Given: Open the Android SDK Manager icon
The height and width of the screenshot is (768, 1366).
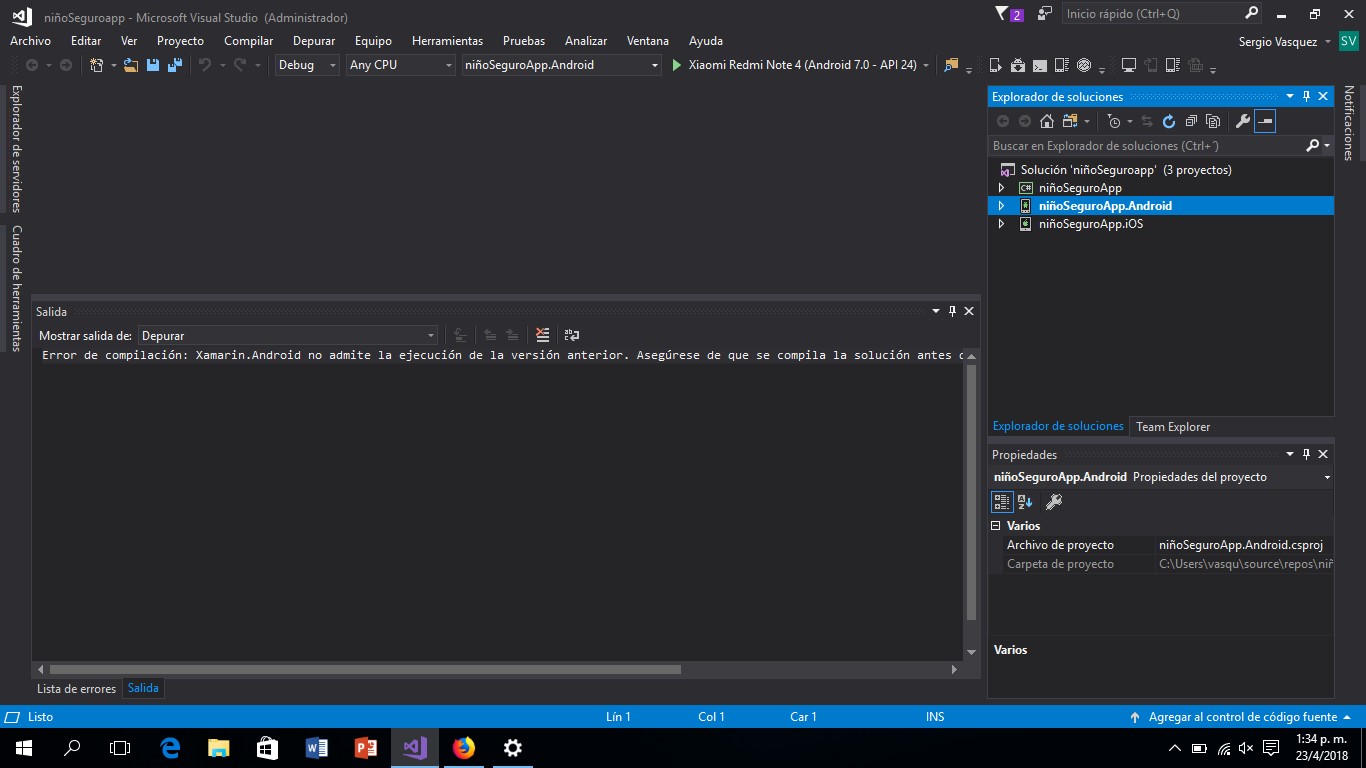Looking at the screenshot, I should click(1018, 65).
